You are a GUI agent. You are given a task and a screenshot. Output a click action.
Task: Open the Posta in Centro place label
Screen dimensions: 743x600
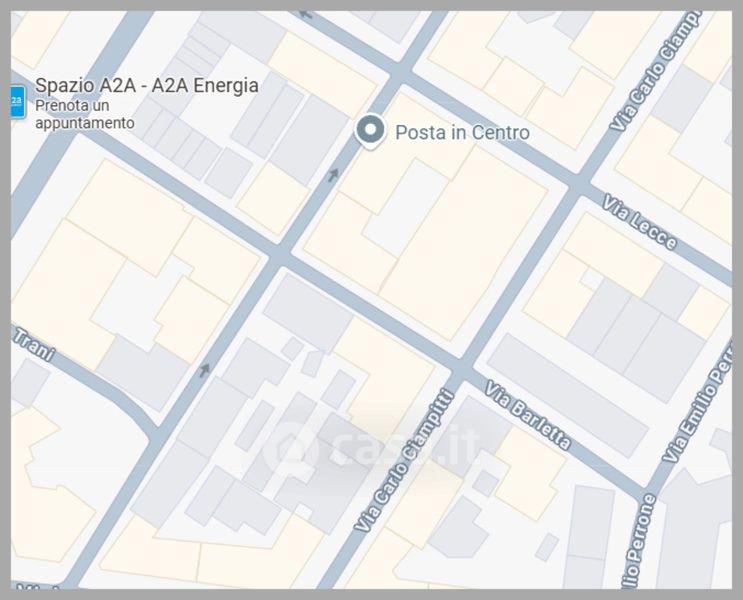[x=462, y=132]
